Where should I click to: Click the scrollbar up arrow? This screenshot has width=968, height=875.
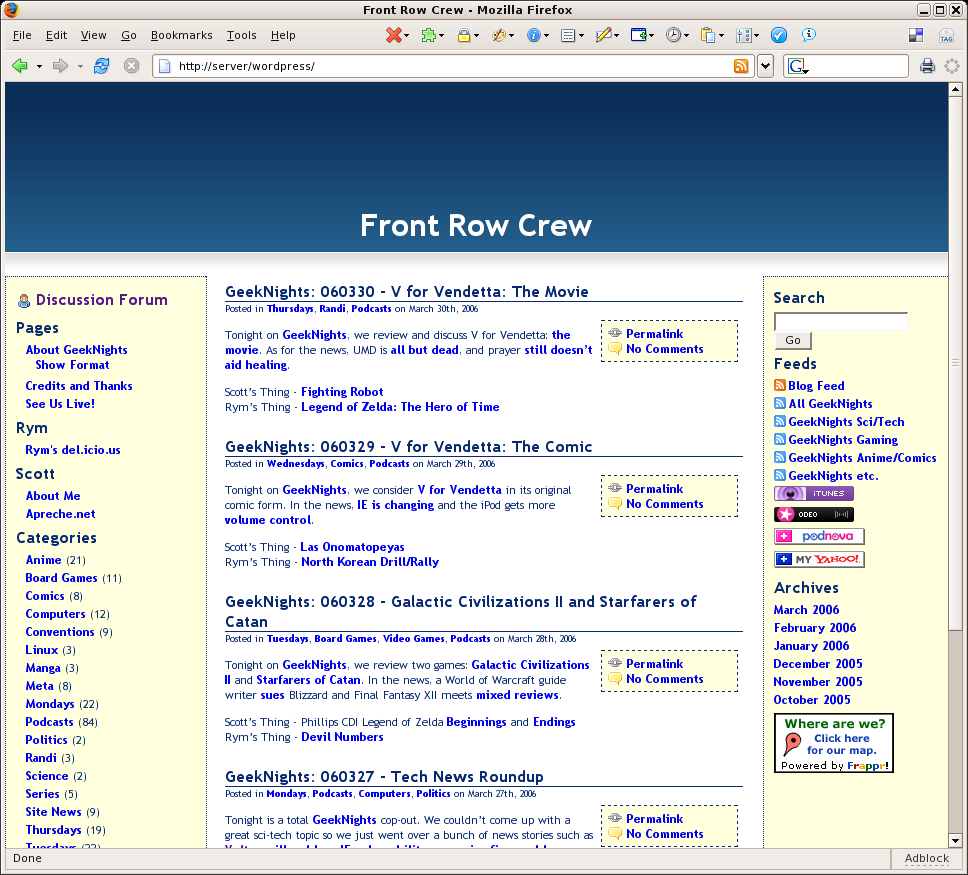(955, 90)
